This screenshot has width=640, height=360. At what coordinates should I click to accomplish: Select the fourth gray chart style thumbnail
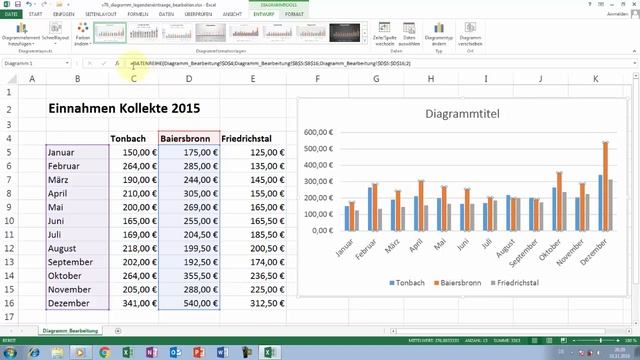pyautogui.click(x=211, y=33)
